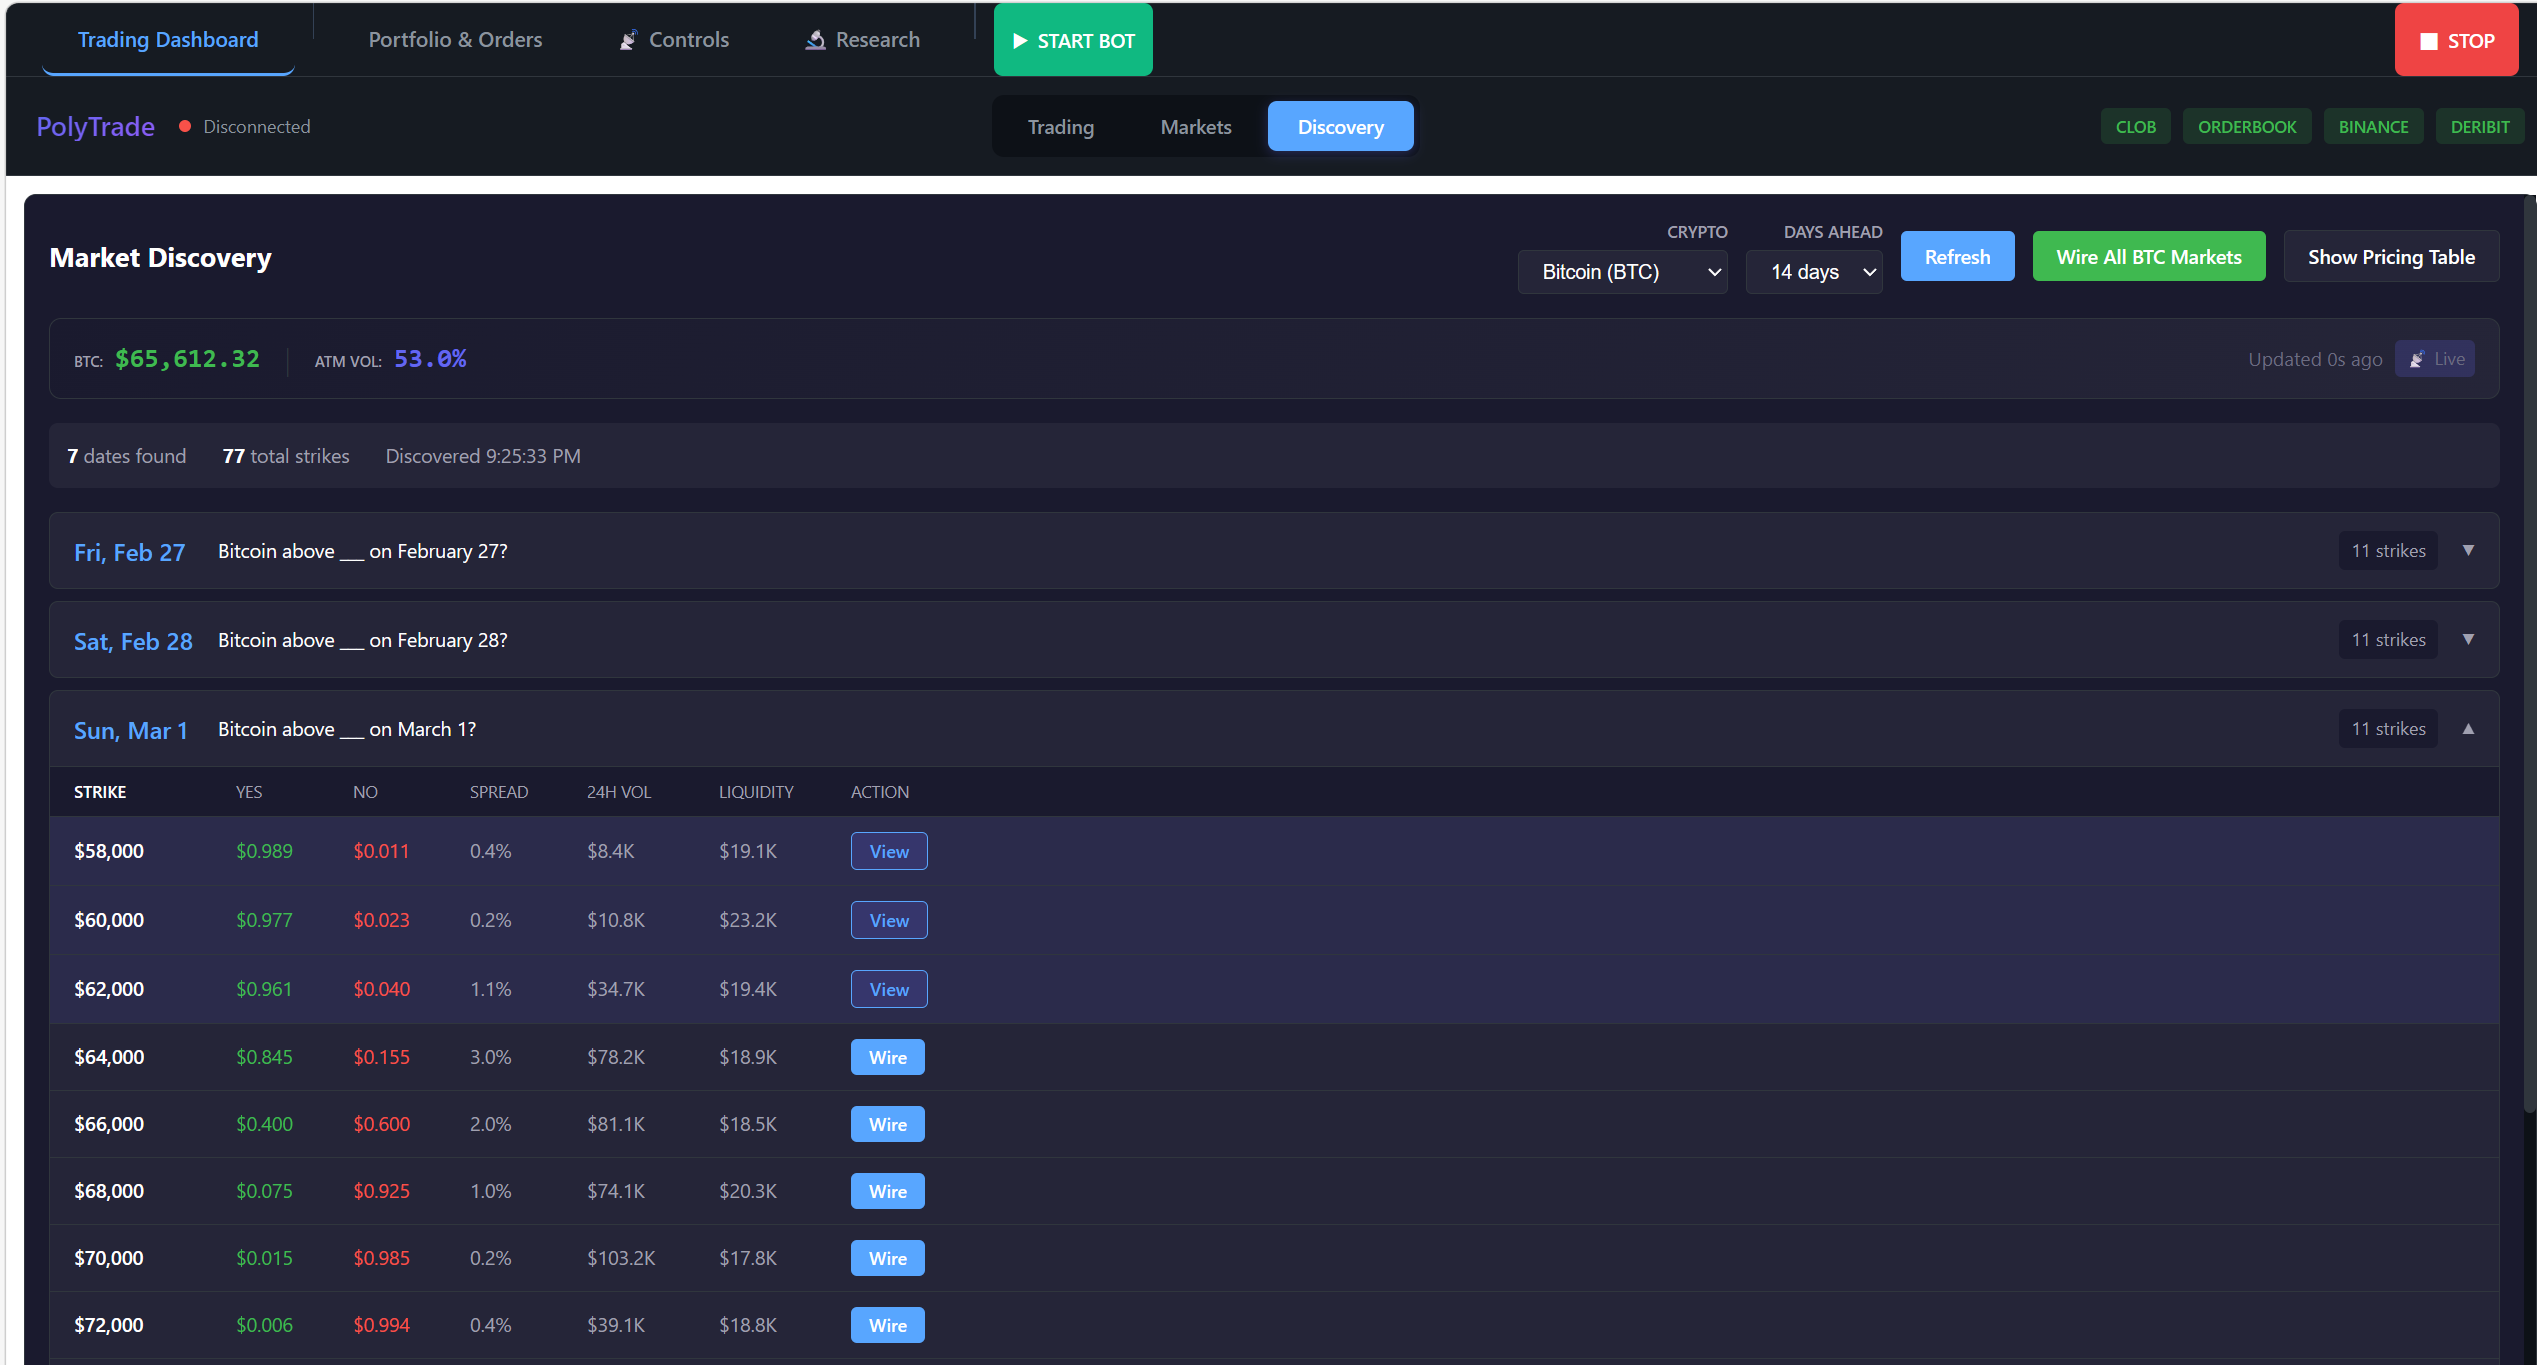Click the '77 total strikes' summary

[x=286, y=456]
